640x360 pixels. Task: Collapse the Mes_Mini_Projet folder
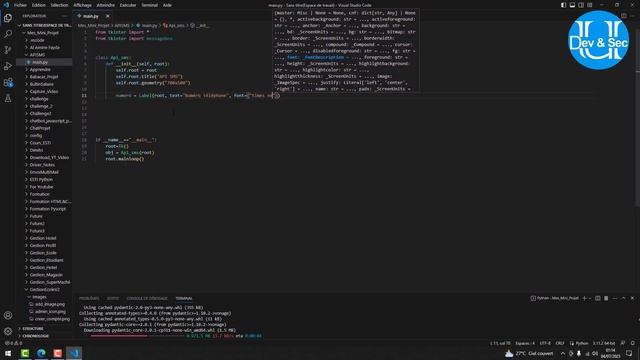[x=43, y=33]
